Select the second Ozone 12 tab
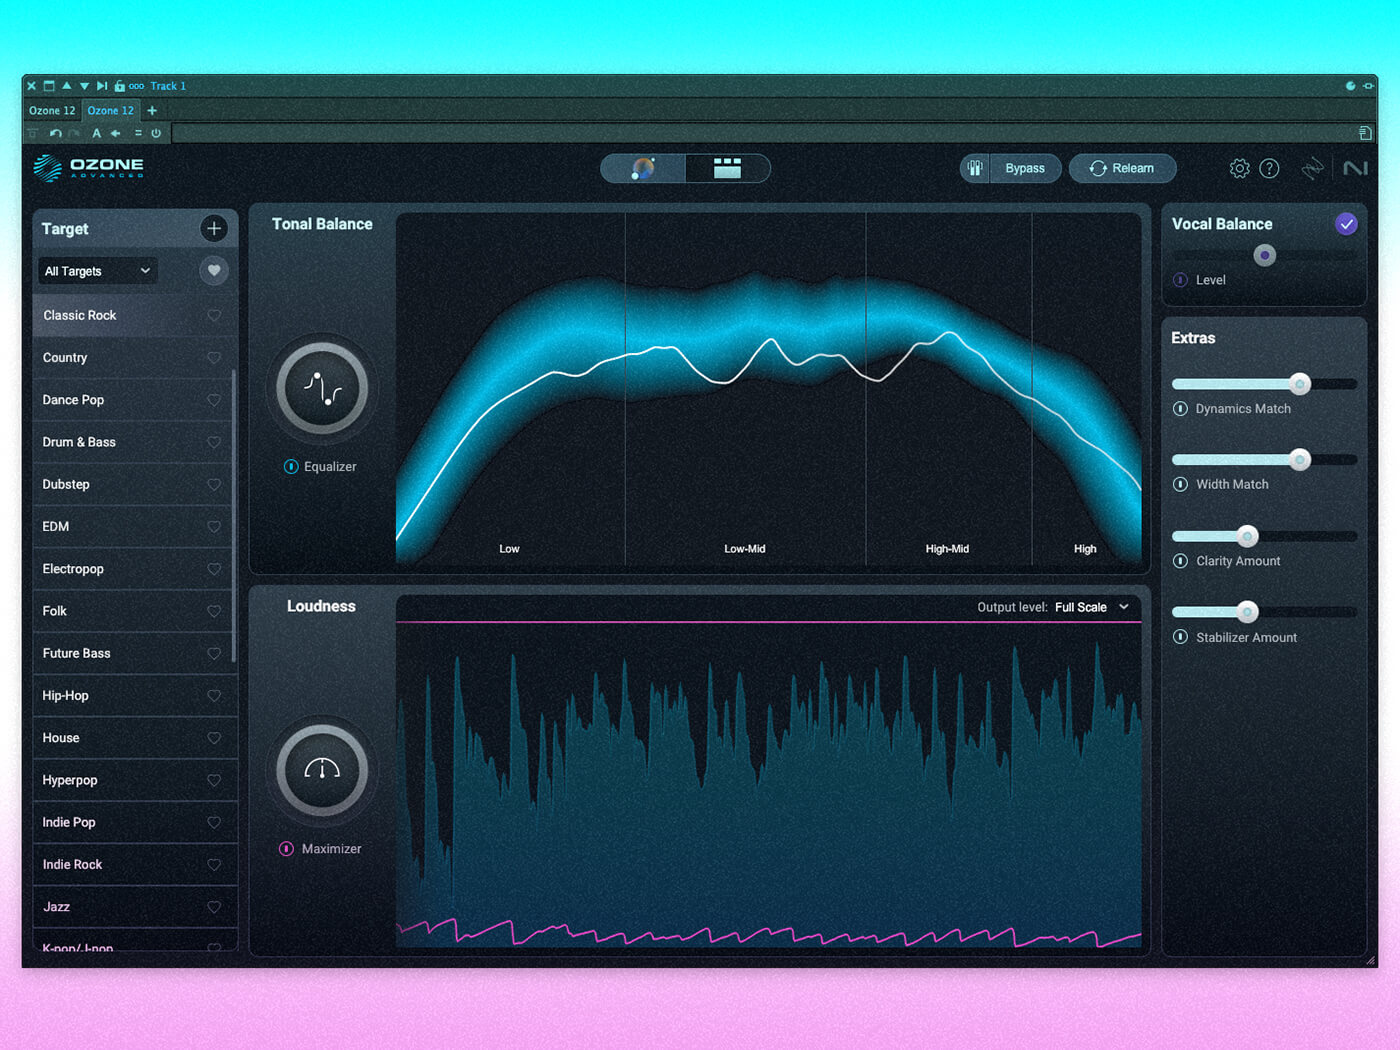 [110, 111]
